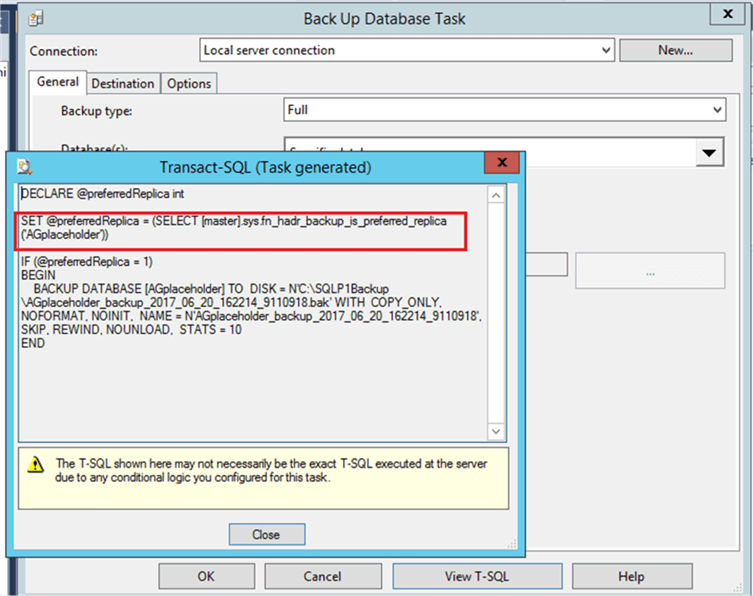Click the Close button in T-SQL dialog
This screenshot has height=596, width=753.
[x=267, y=535]
